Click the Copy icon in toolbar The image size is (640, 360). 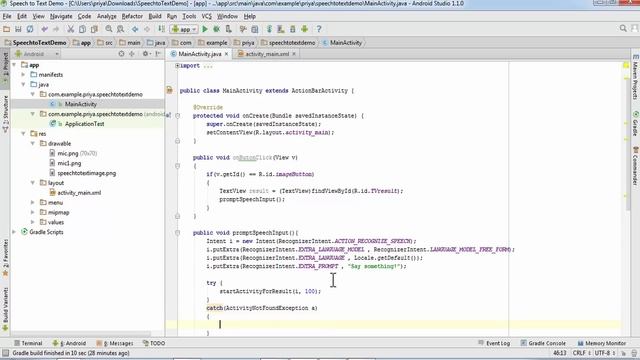point(82,29)
